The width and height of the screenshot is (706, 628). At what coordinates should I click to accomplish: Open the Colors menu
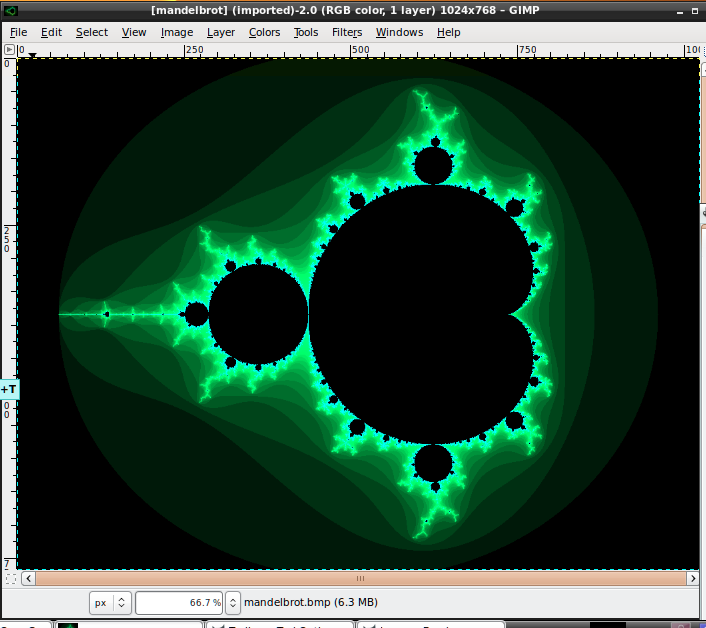(264, 32)
